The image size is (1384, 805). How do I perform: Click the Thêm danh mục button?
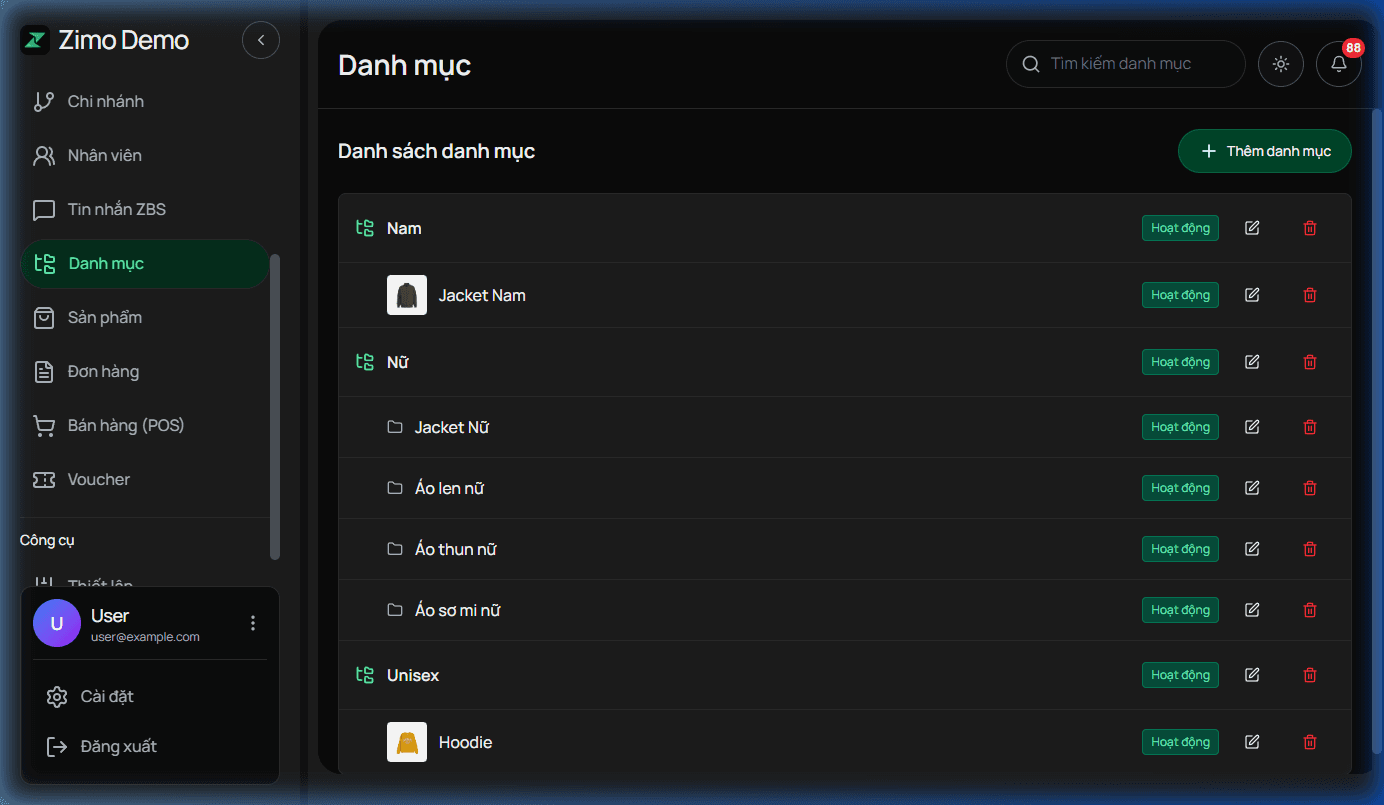click(1264, 151)
